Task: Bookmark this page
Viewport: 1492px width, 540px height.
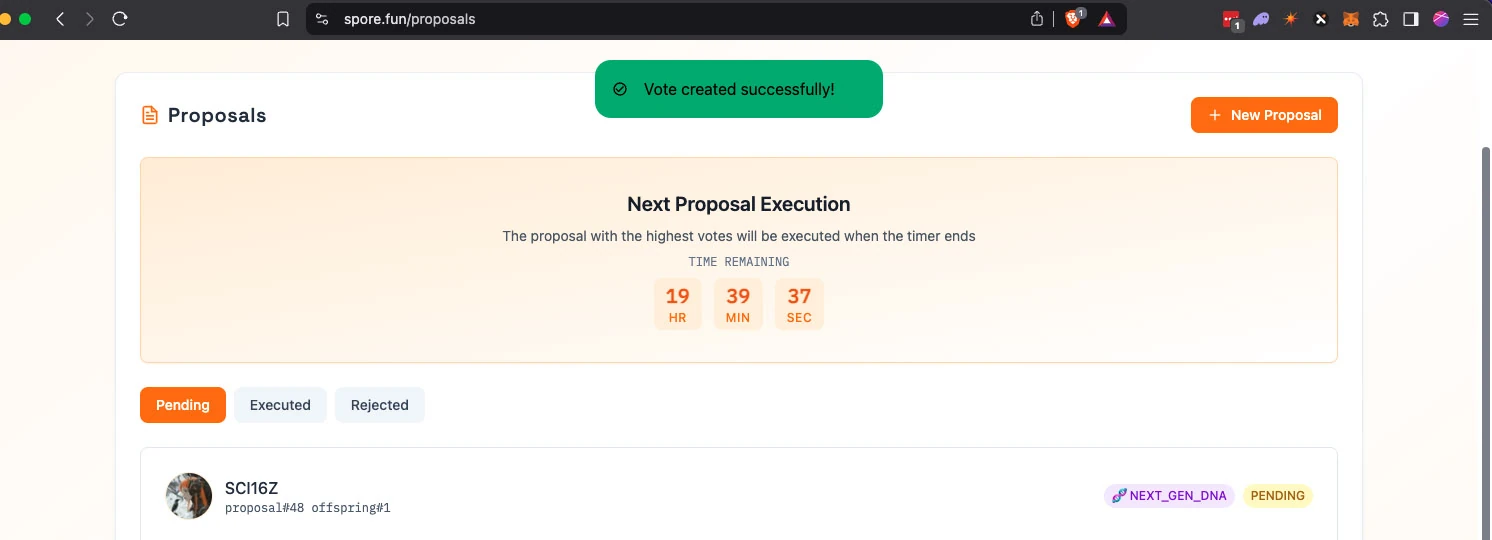Action: pyautogui.click(x=283, y=19)
